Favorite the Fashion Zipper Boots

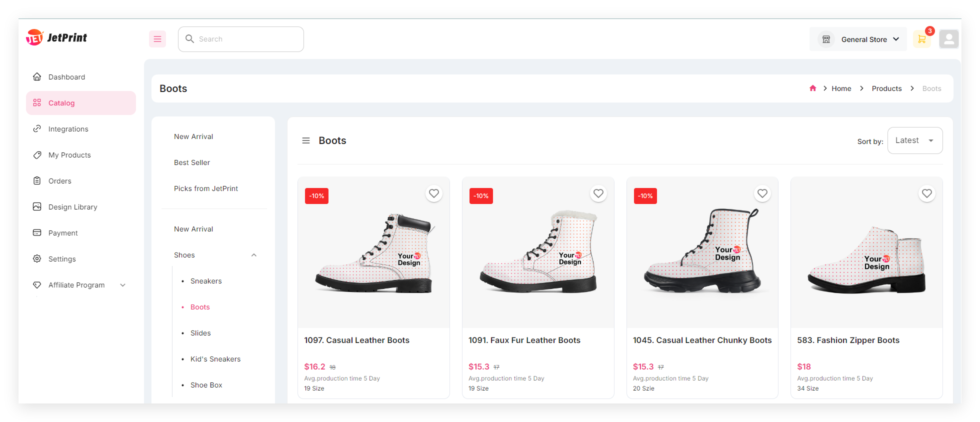tap(926, 193)
